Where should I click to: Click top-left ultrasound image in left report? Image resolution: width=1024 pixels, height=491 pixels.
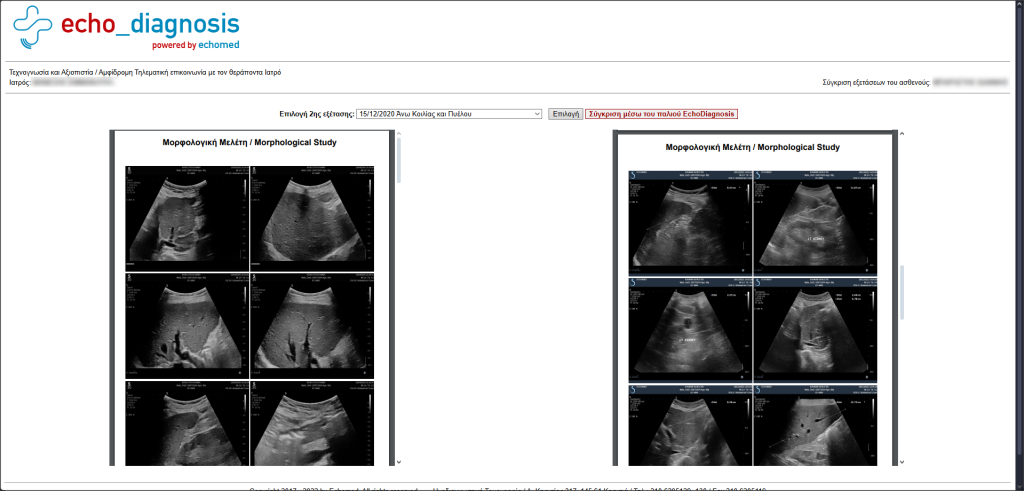tap(187, 217)
